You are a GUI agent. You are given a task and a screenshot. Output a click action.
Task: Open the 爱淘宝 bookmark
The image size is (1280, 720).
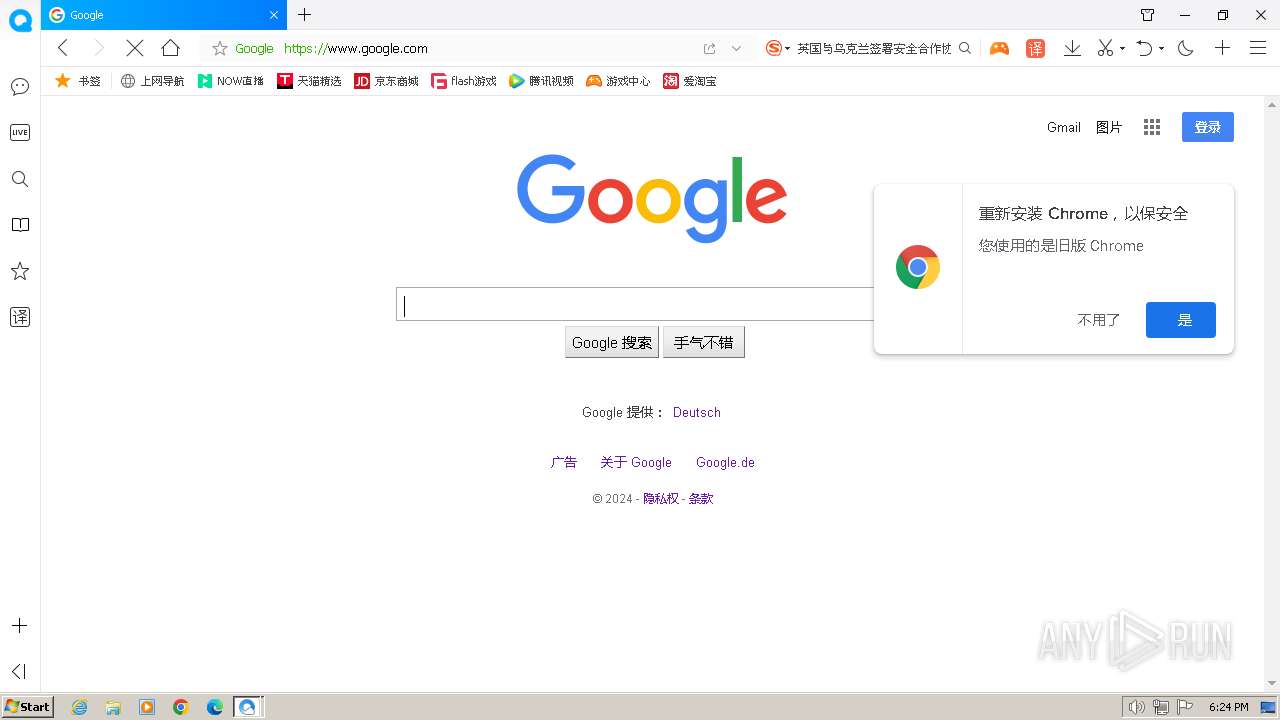point(690,81)
